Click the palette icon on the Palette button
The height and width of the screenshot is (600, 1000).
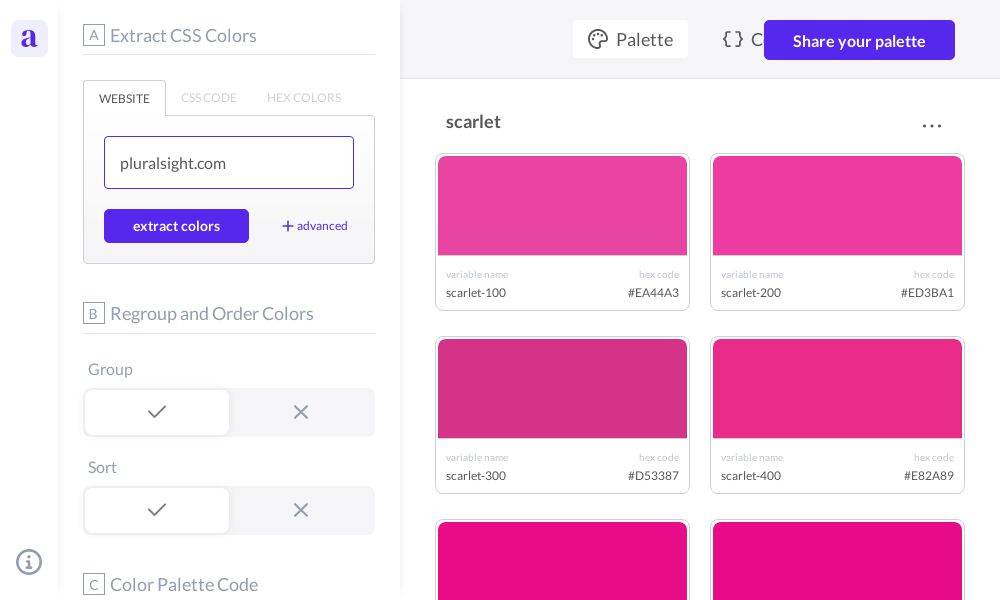click(598, 39)
